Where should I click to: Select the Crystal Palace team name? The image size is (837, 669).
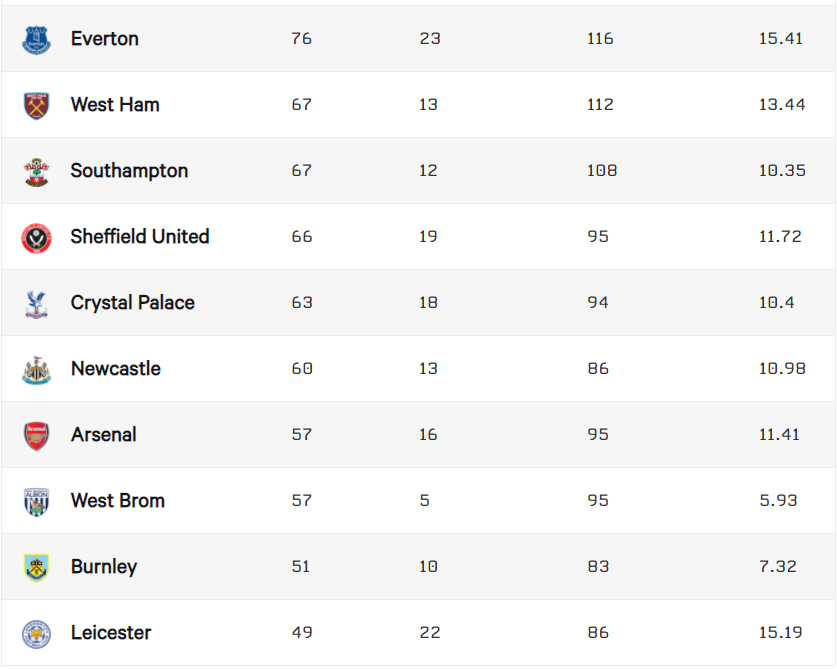point(133,303)
